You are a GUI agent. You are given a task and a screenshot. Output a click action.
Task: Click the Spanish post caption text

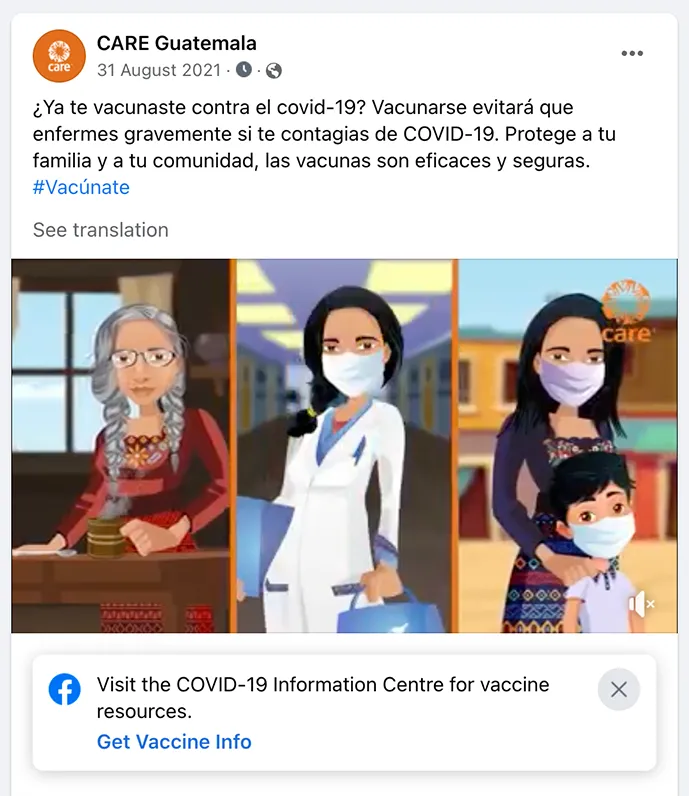click(x=324, y=134)
